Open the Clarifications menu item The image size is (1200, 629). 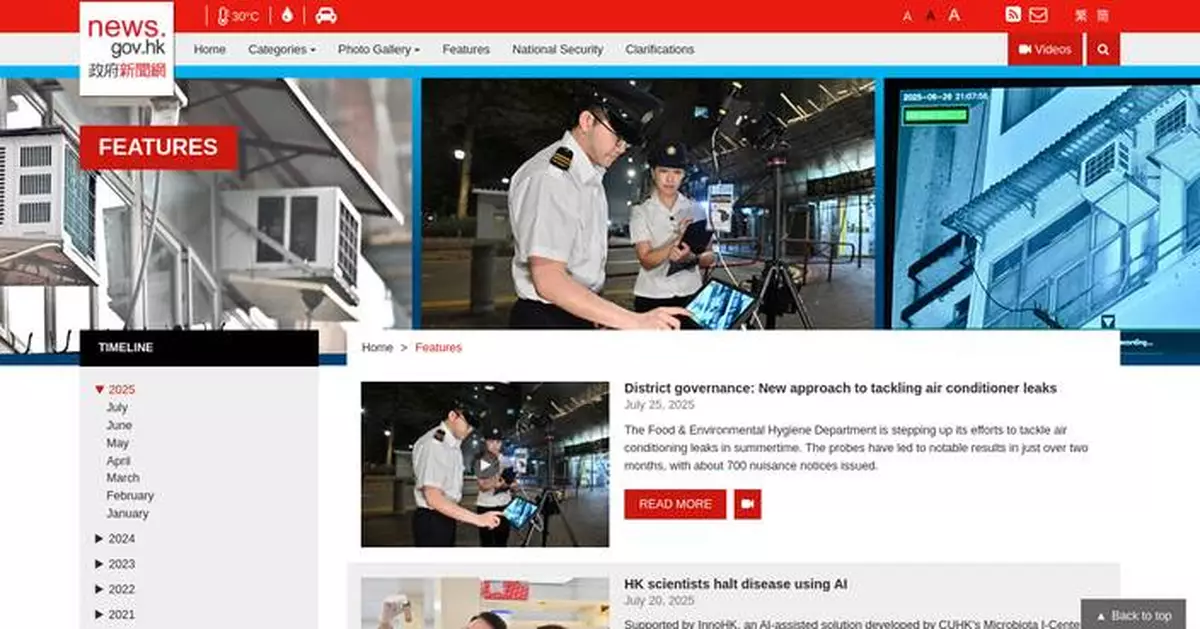click(x=659, y=49)
